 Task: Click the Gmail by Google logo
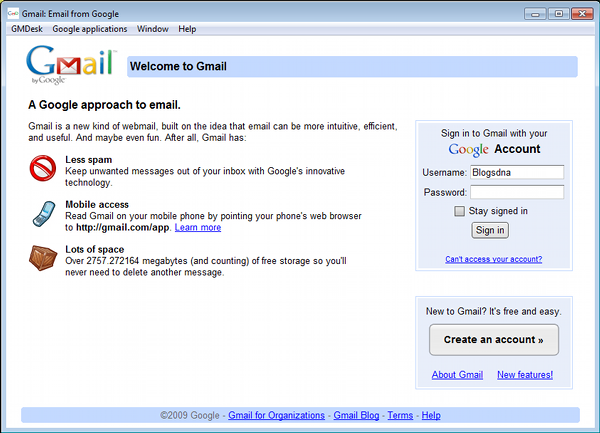[x=71, y=65]
